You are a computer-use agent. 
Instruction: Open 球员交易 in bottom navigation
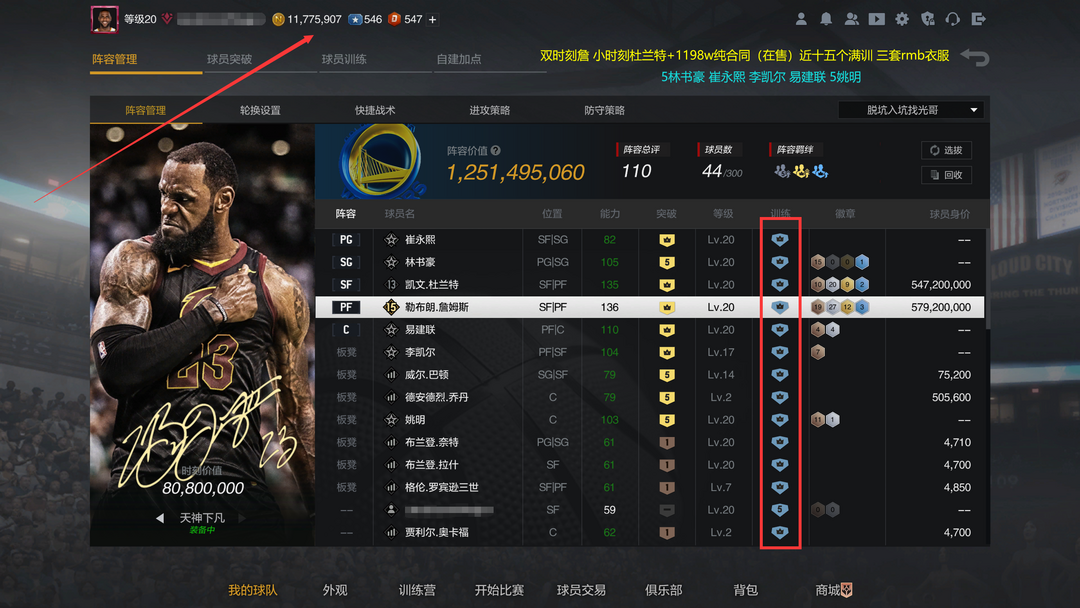[581, 590]
